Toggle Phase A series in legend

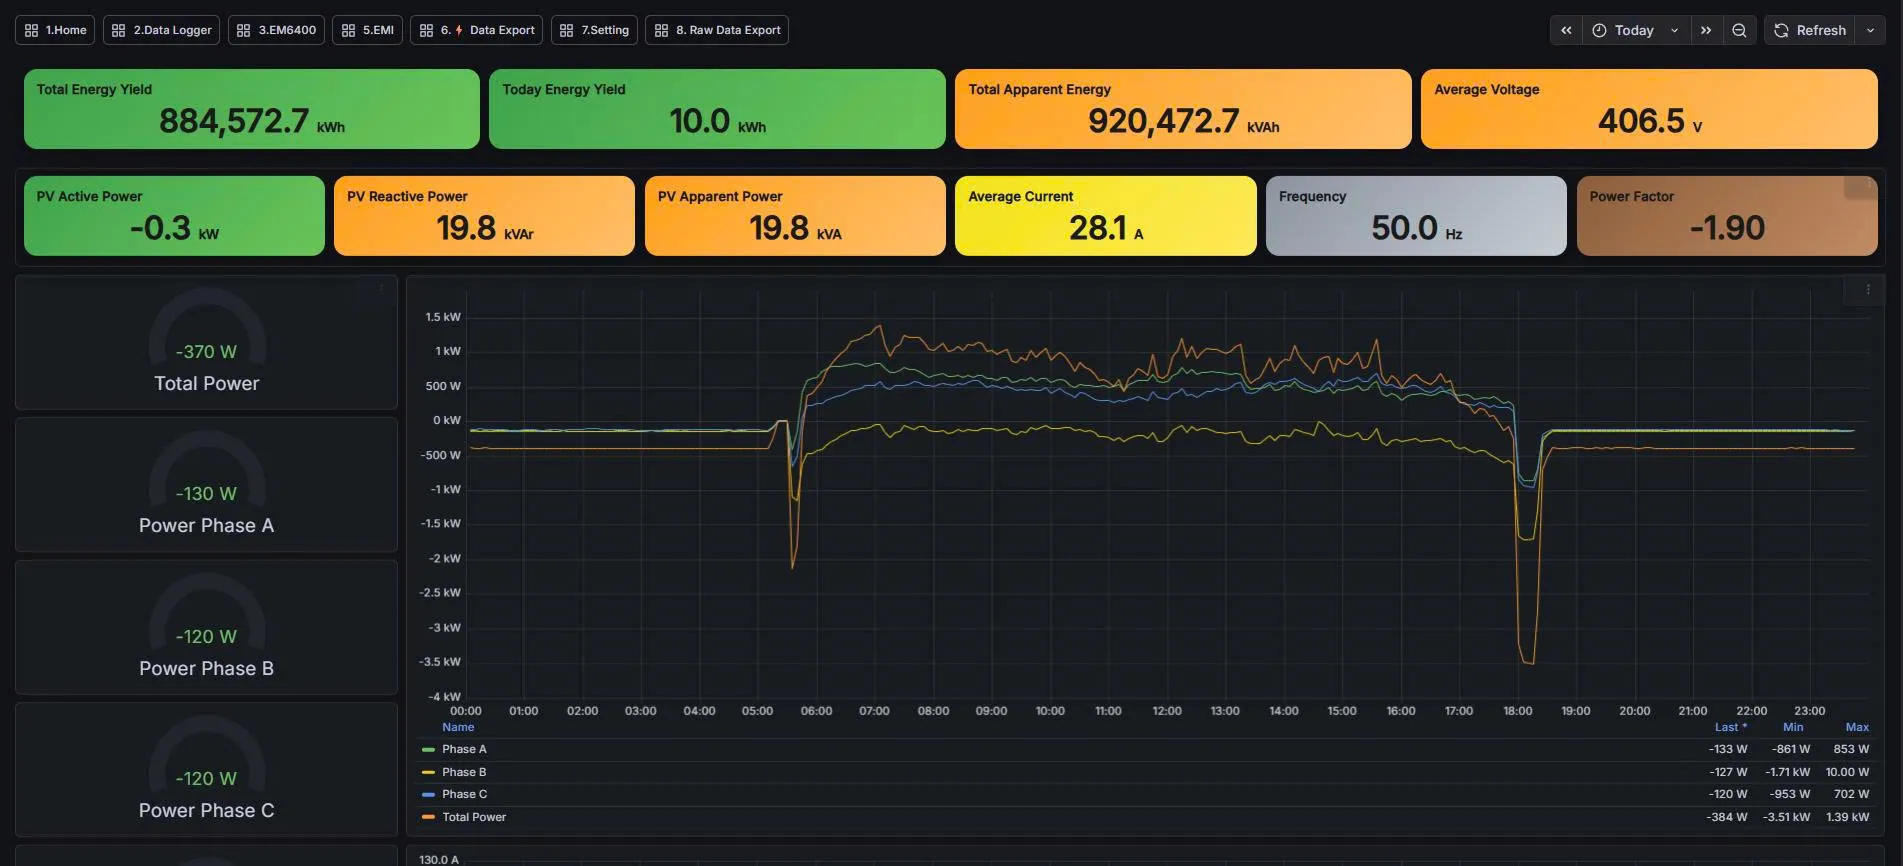[464, 749]
